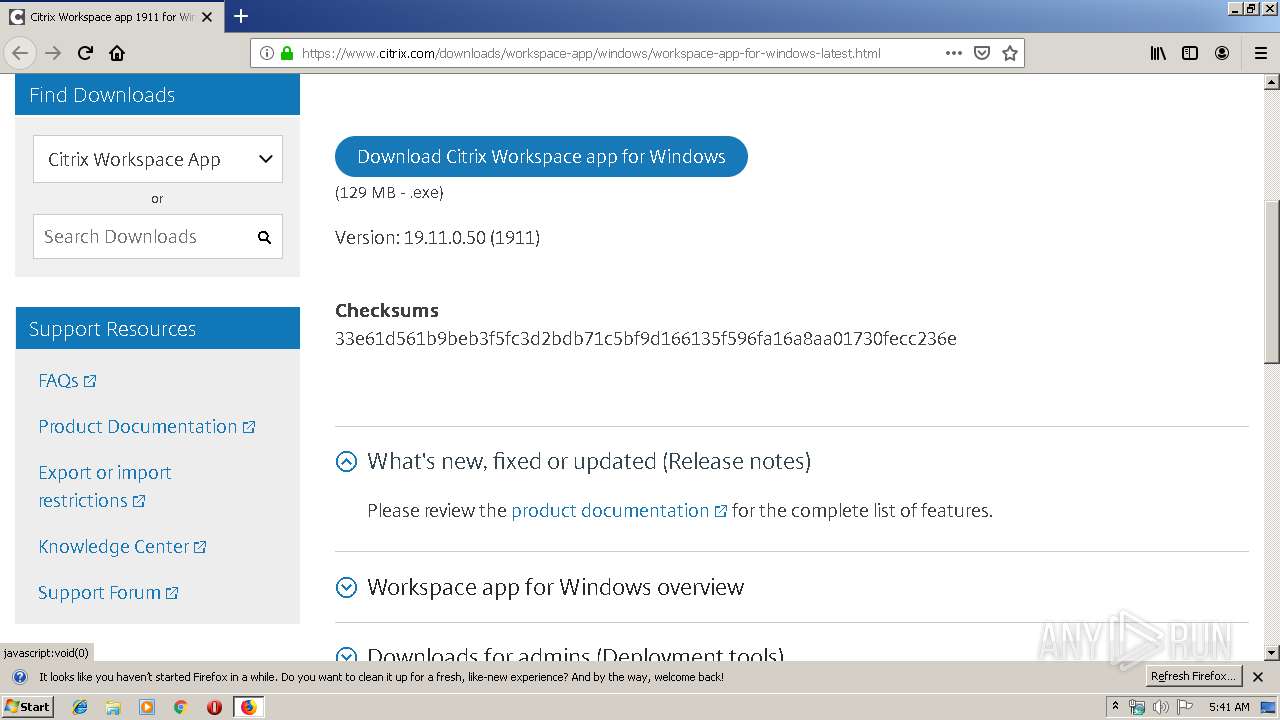Click the volume speaker tray icon
The height and width of the screenshot is (720, 1280).
coord(1161,707)
